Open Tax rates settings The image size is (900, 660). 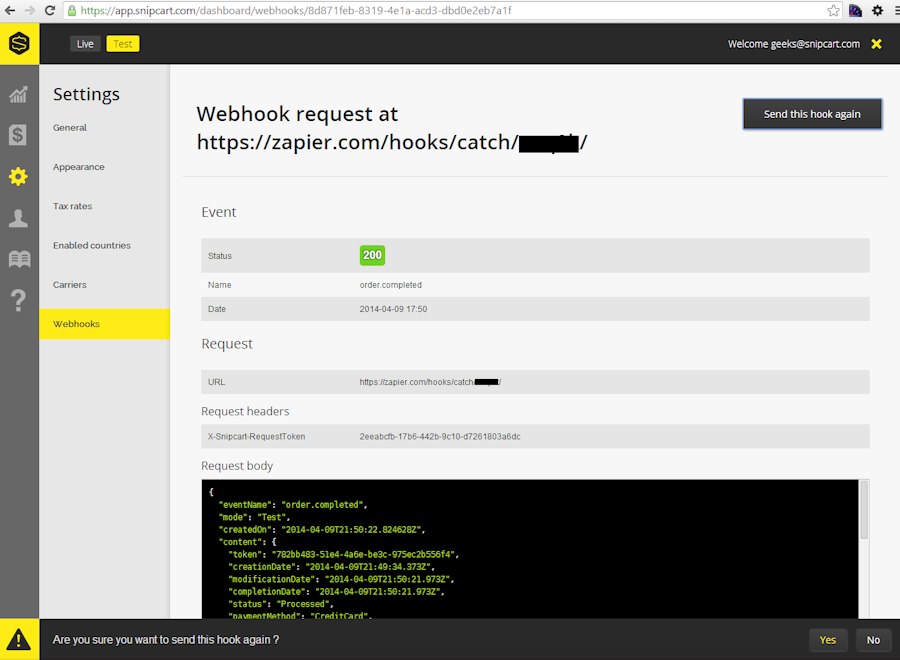click(x=72, y=206)
